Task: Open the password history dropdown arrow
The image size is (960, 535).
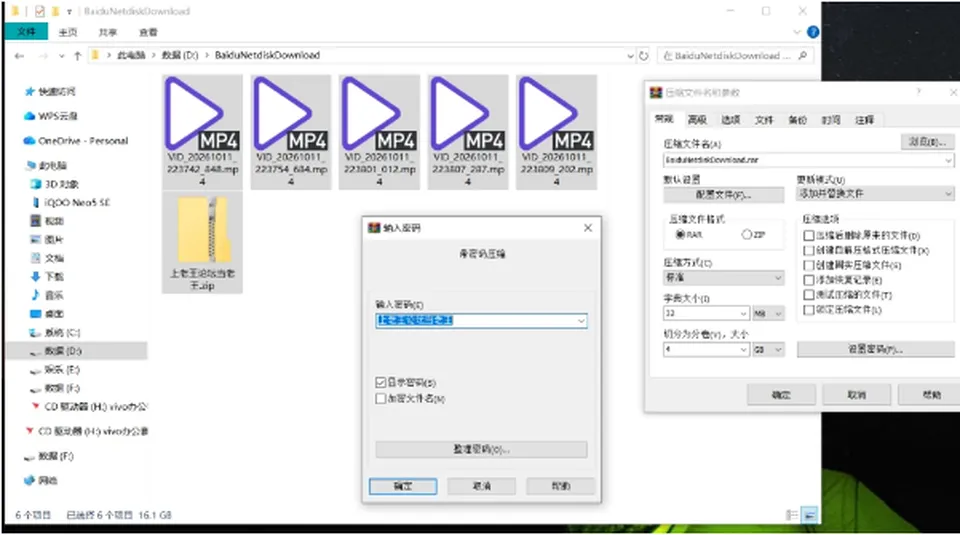Action: coord(580,321)
